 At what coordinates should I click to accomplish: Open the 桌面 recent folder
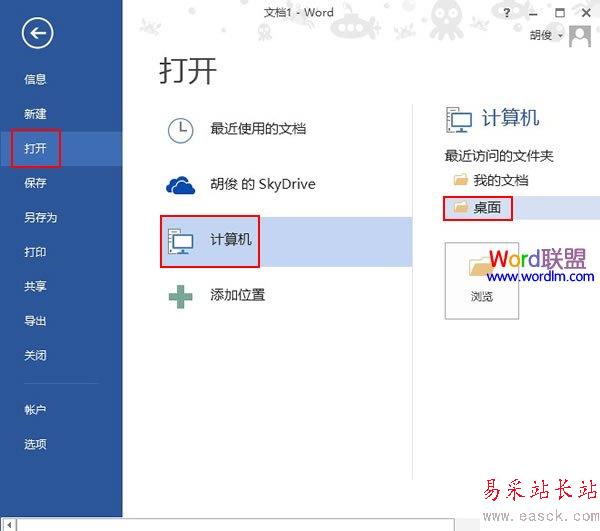[487, 208]
